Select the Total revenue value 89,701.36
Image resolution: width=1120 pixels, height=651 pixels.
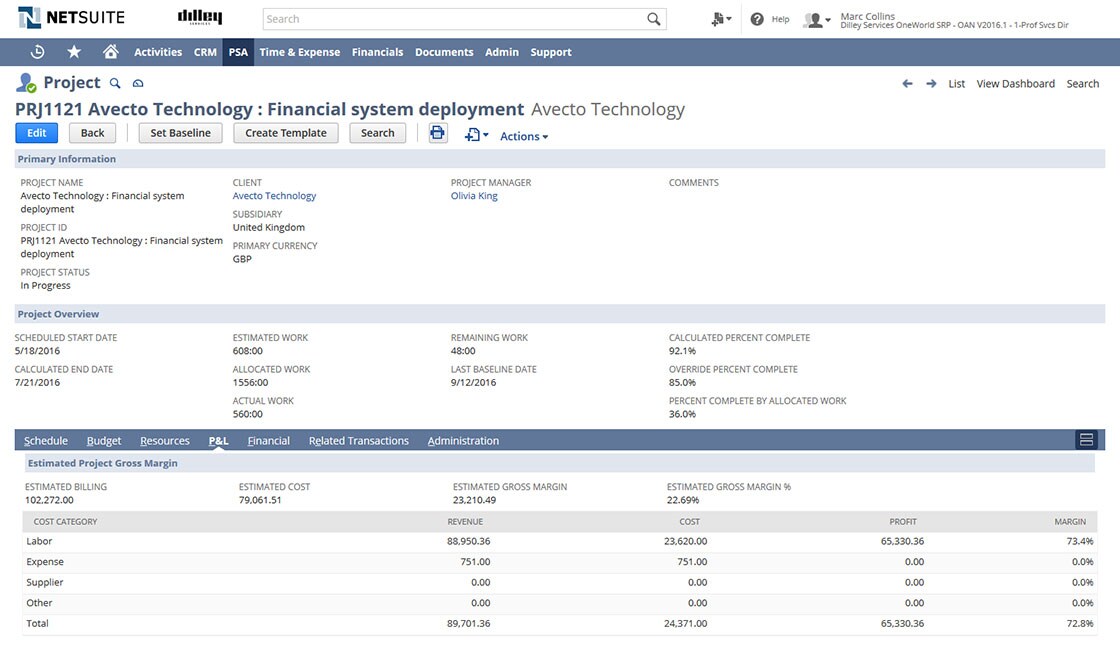469,624
